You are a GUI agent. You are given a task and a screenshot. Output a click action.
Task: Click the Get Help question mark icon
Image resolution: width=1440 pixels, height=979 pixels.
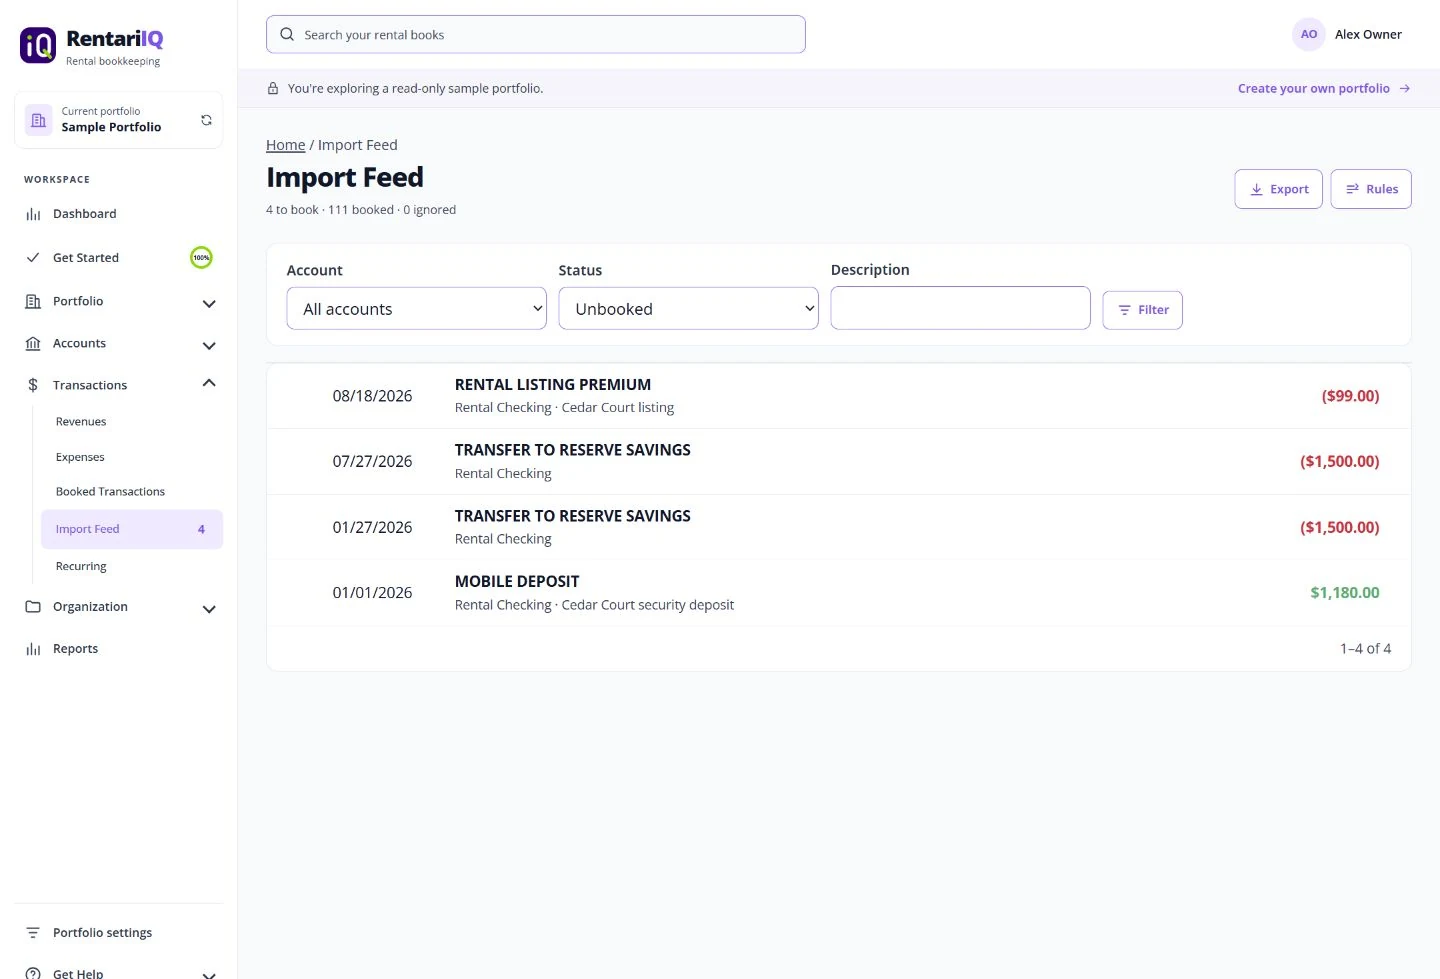[x=33, y=973]
